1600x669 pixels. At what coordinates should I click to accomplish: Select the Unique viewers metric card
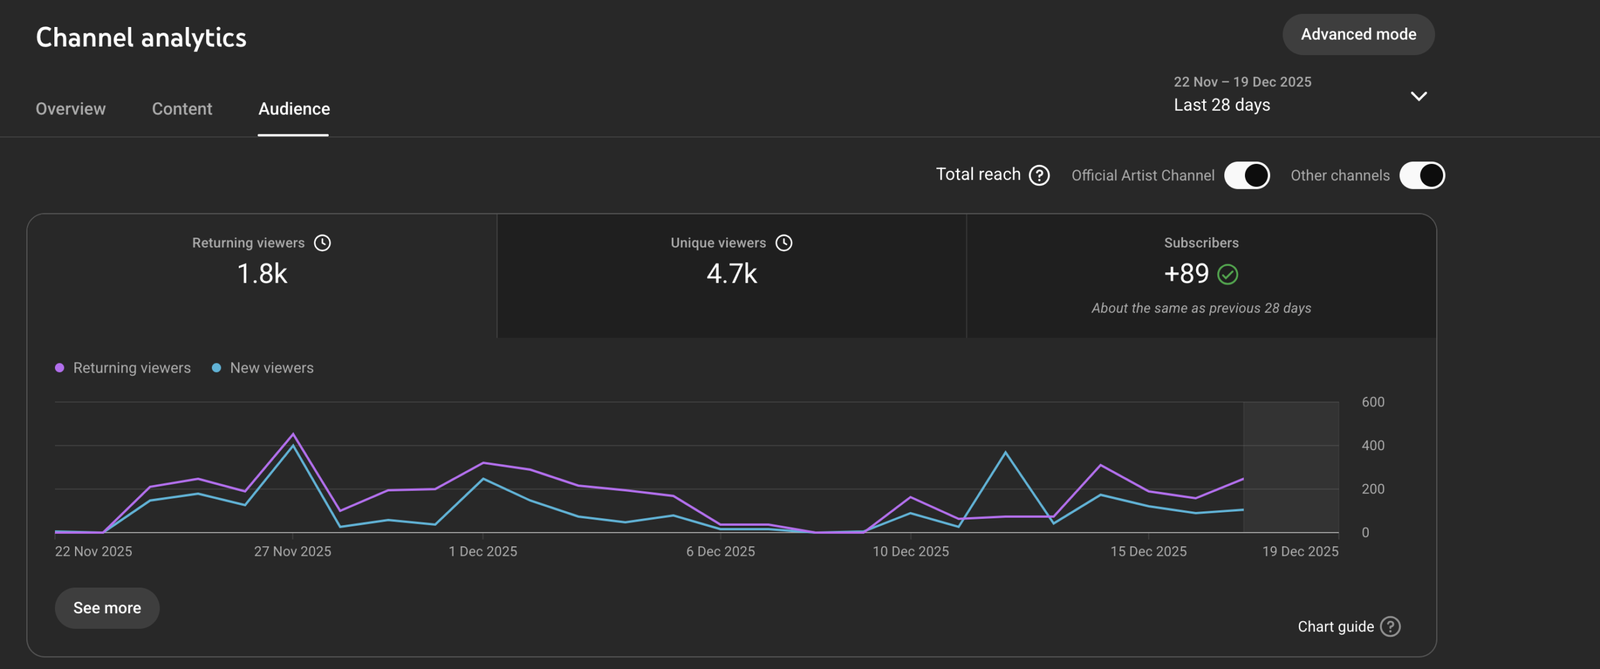pyautogui.click(x=731, y=276)
